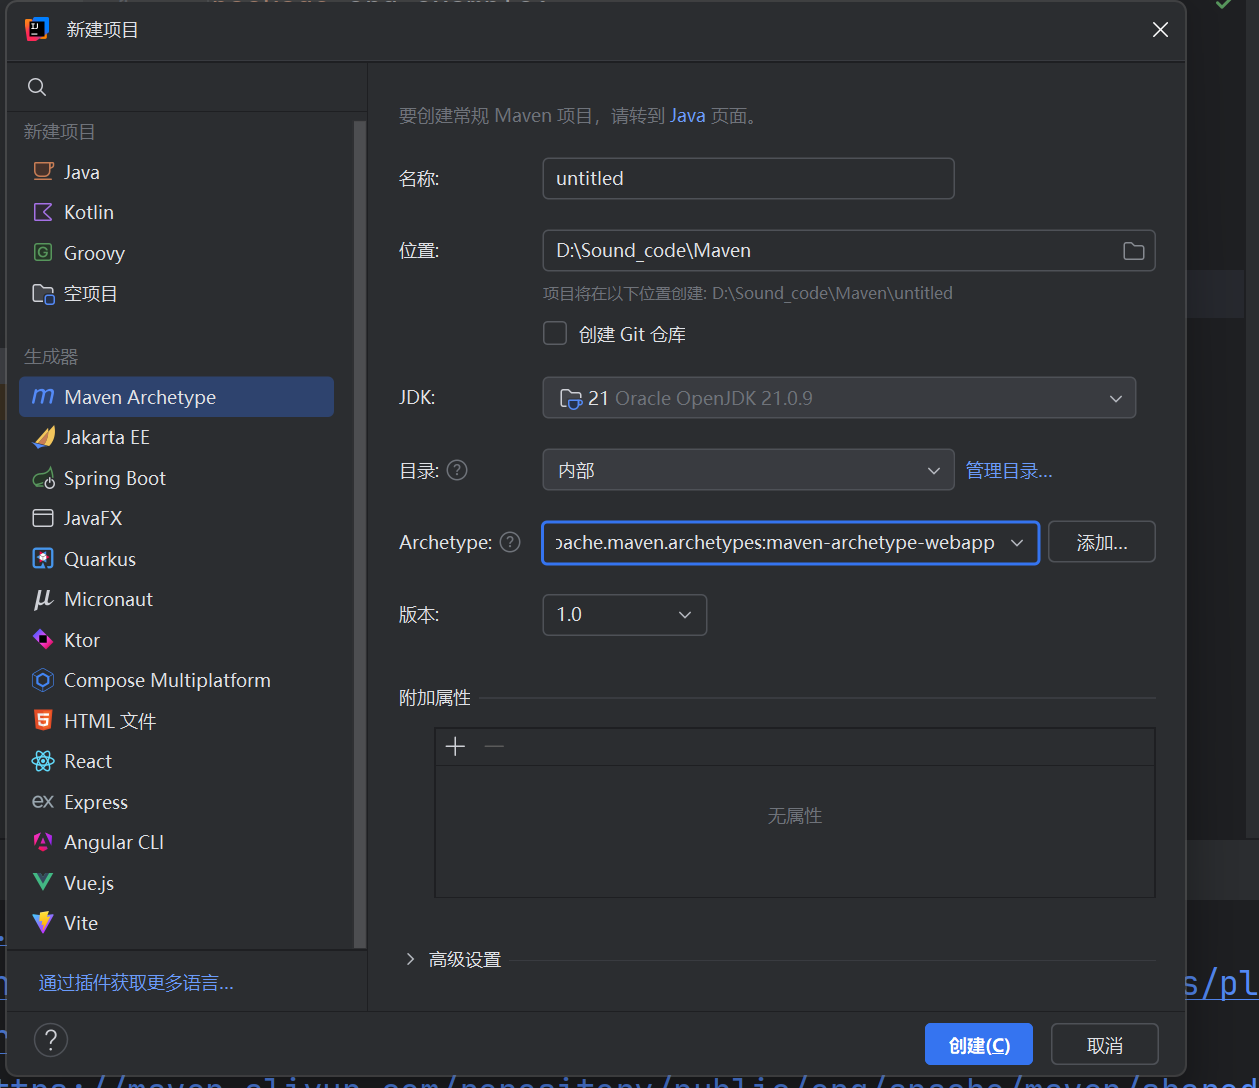Click the React atom icon

(43, 761)
